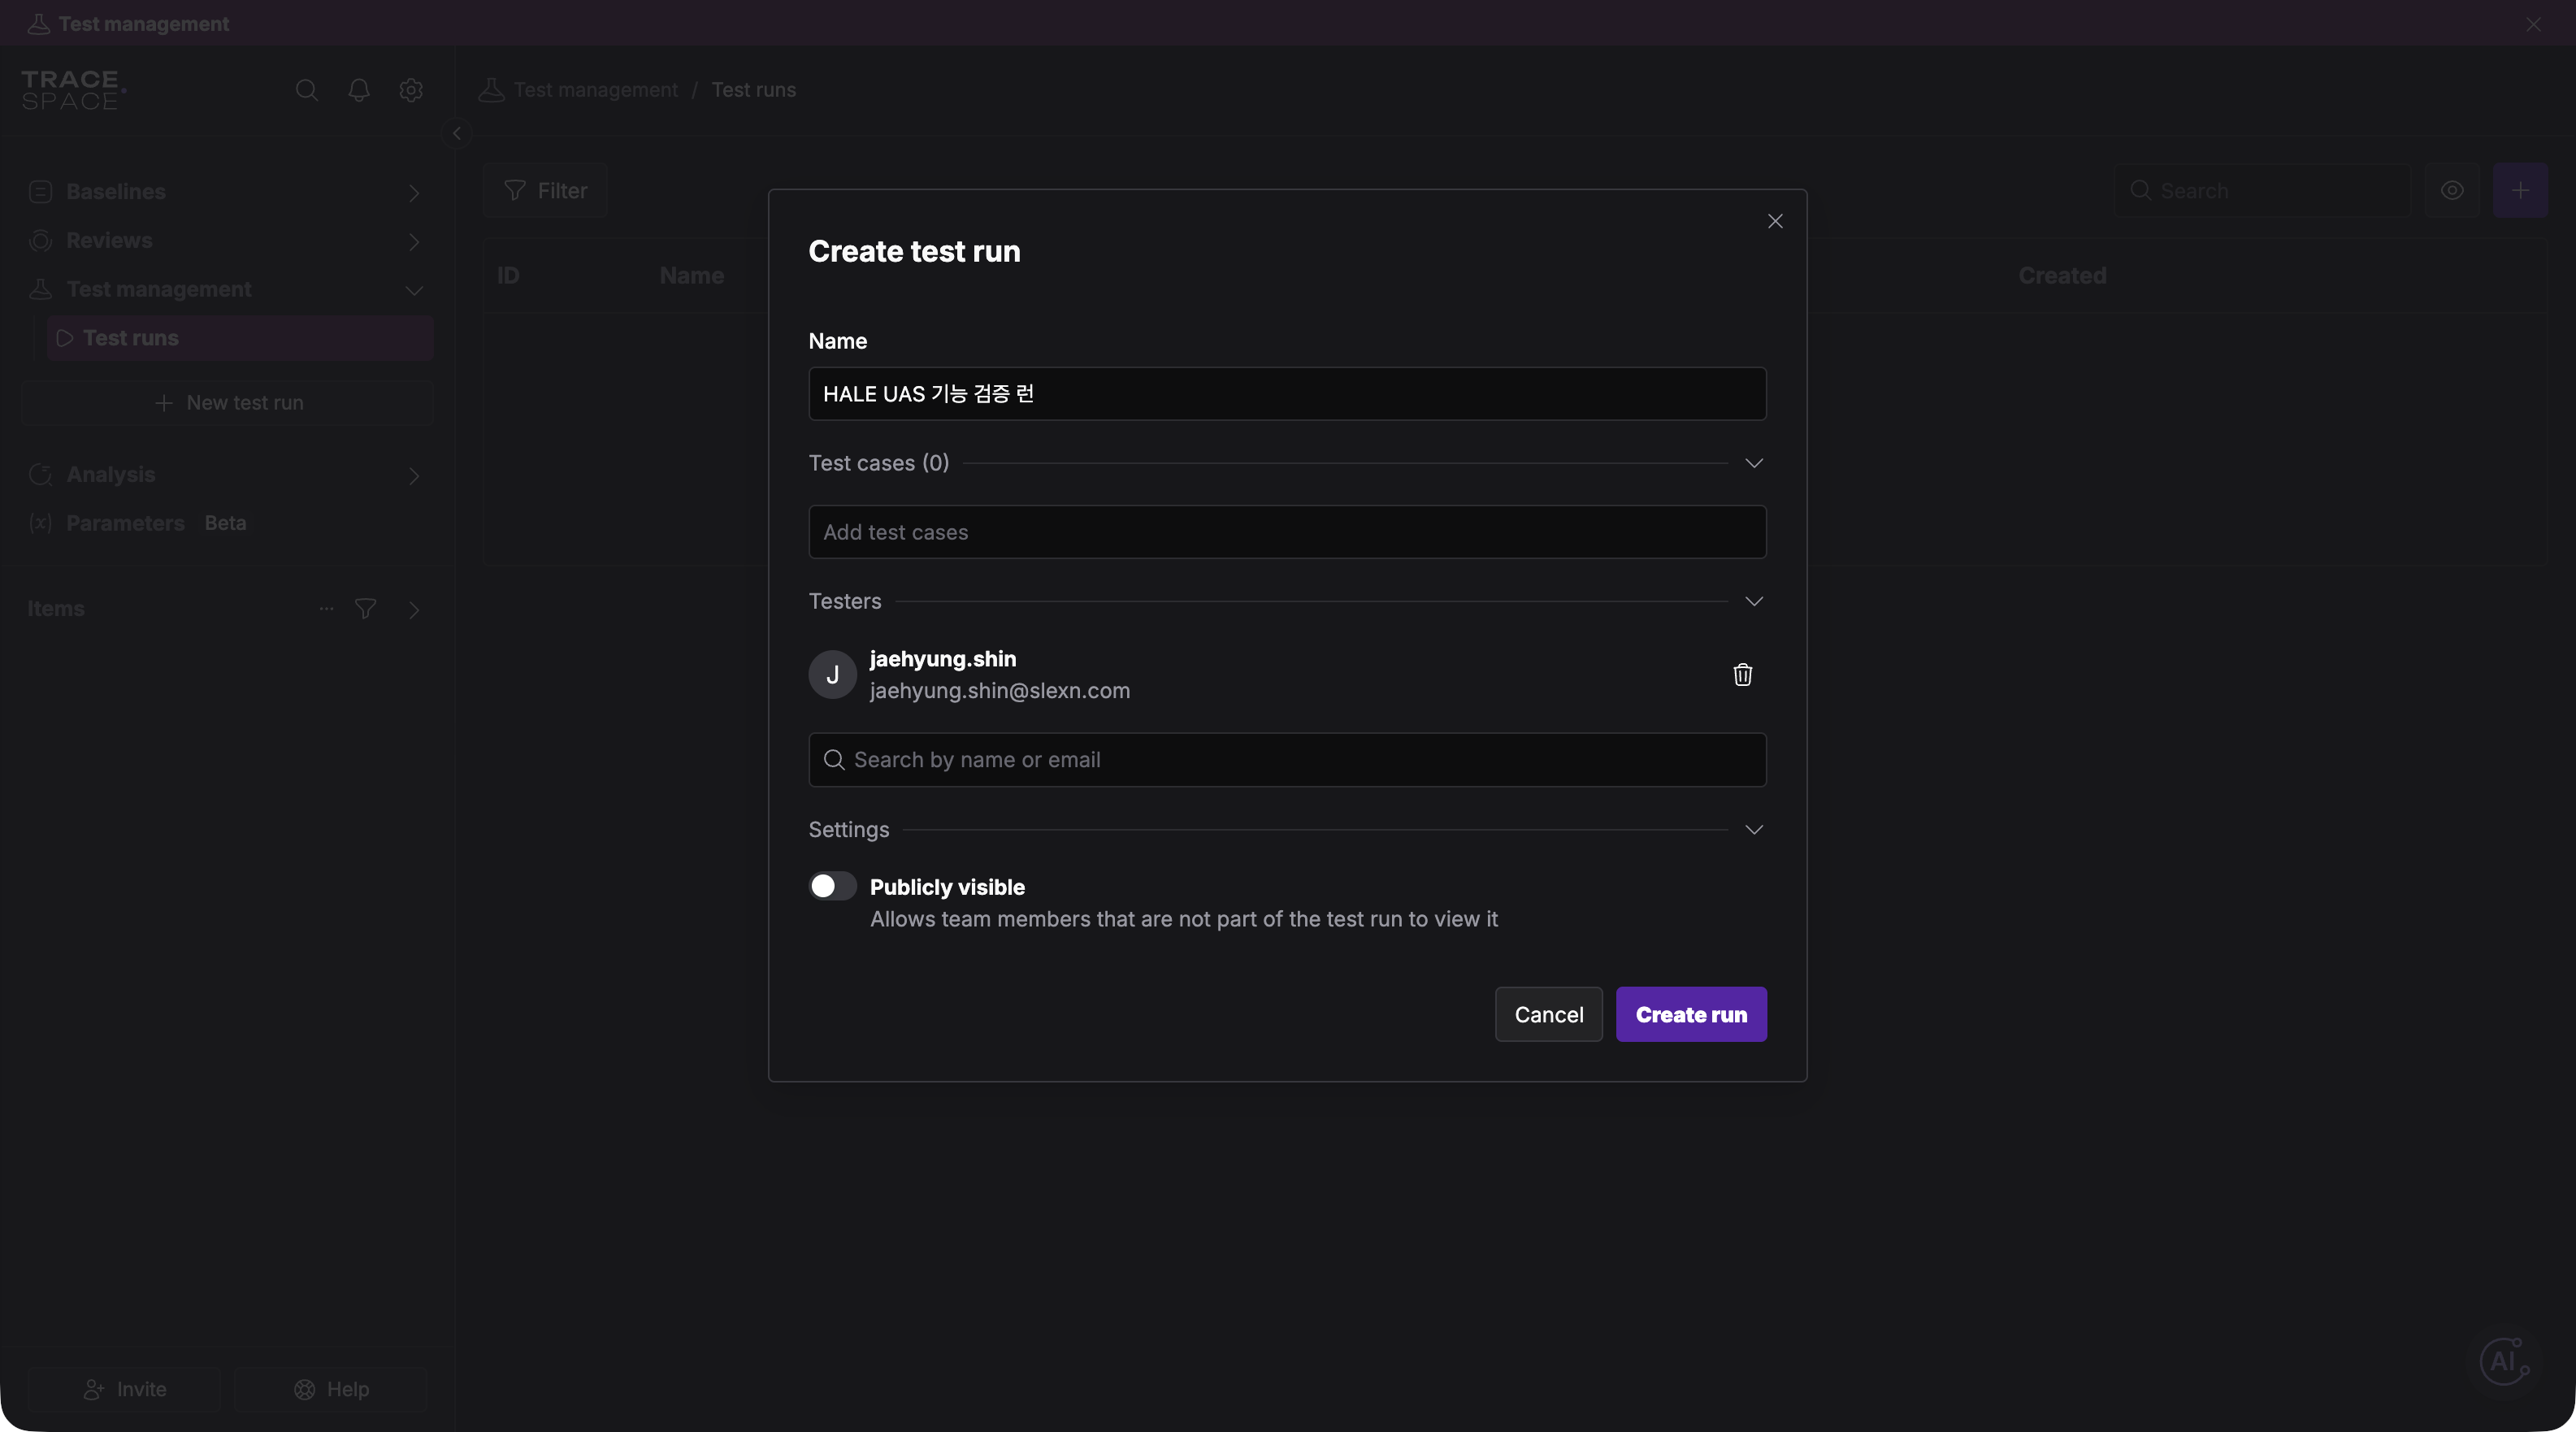
Task: Click the Cancel button
Action: tap(1549, 1015)
